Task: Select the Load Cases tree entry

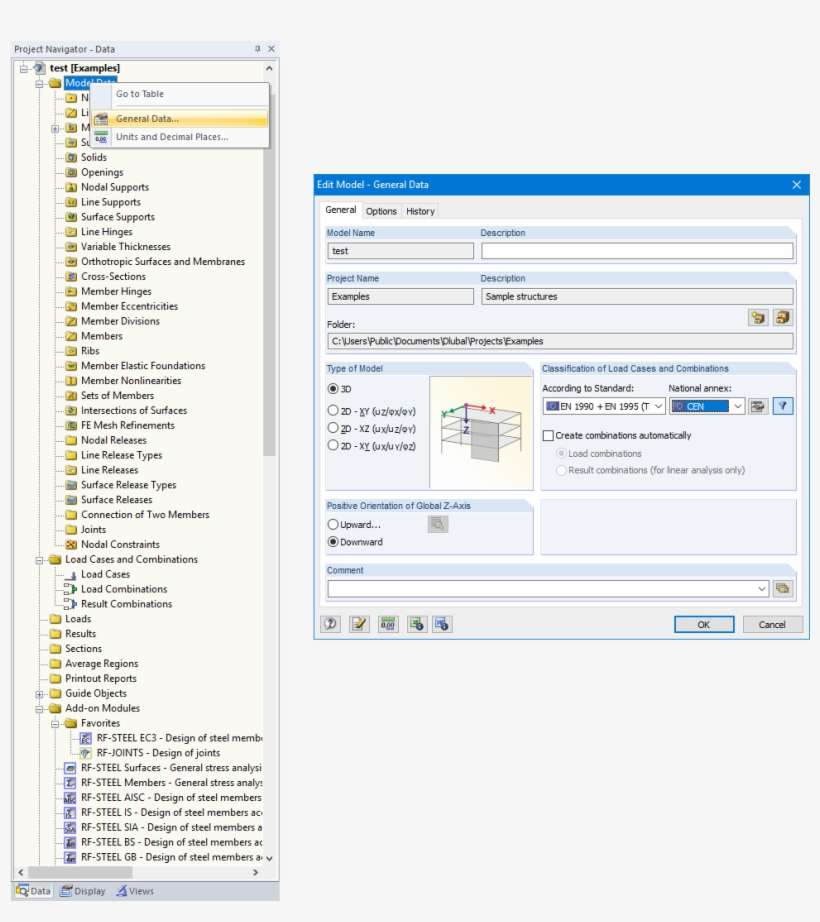Action: coord(106,574)
